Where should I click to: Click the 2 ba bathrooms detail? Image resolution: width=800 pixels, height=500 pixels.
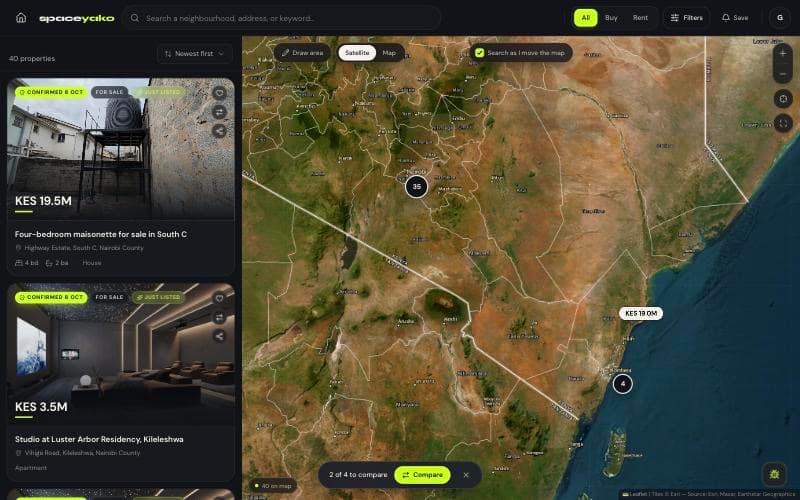[57, 263]
